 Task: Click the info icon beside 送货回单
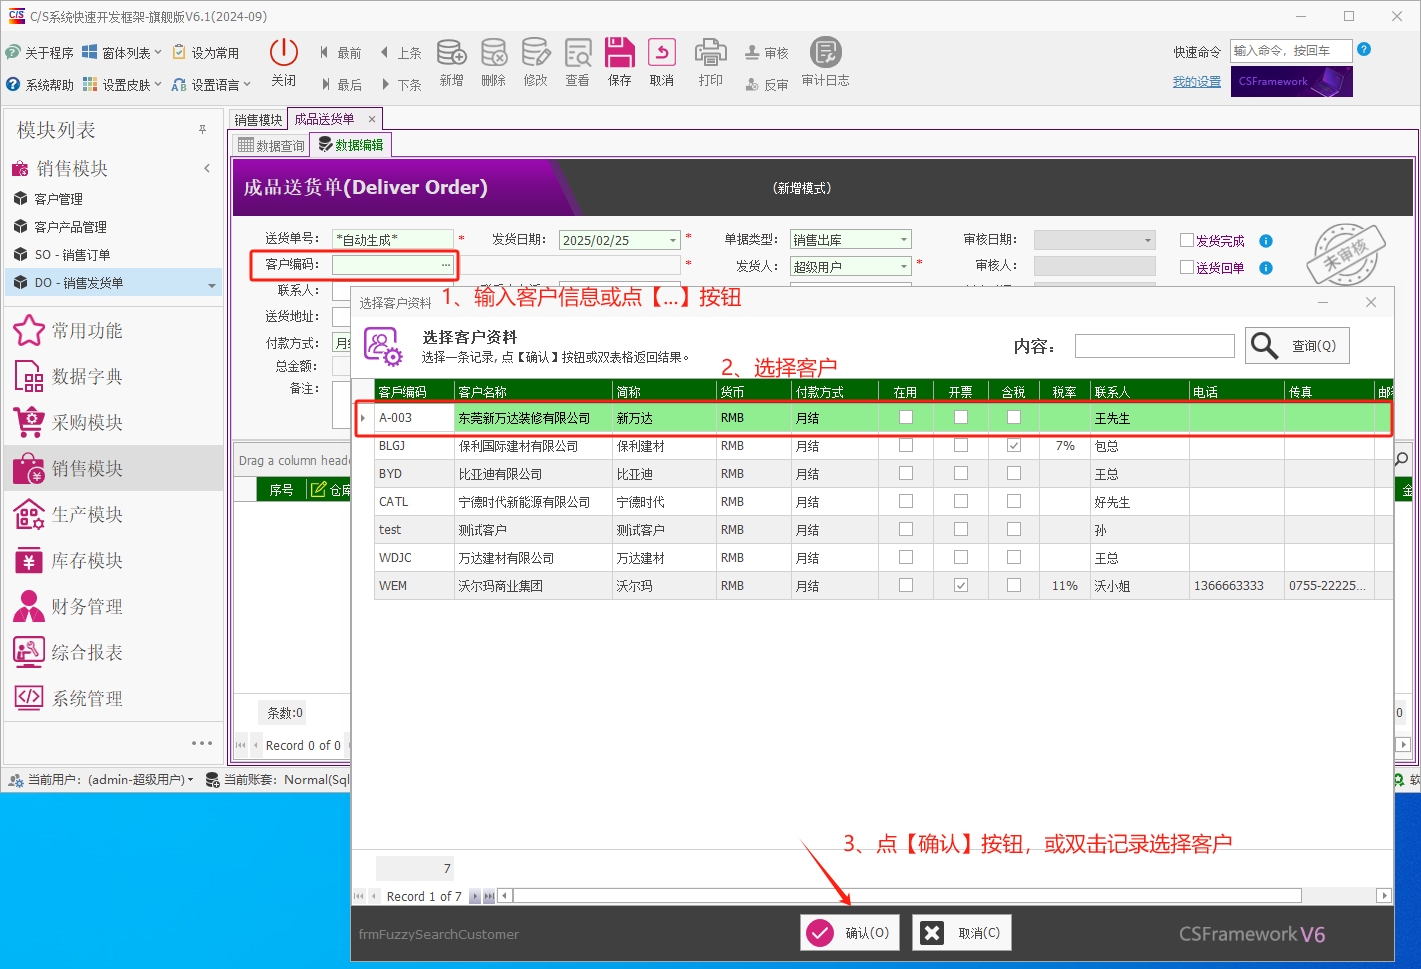point(1266,268)
